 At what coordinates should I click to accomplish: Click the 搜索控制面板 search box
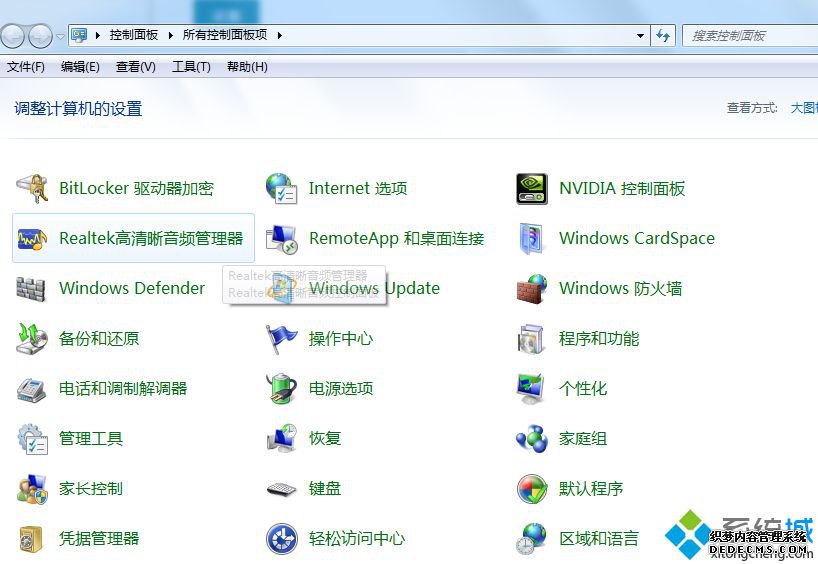750,35
